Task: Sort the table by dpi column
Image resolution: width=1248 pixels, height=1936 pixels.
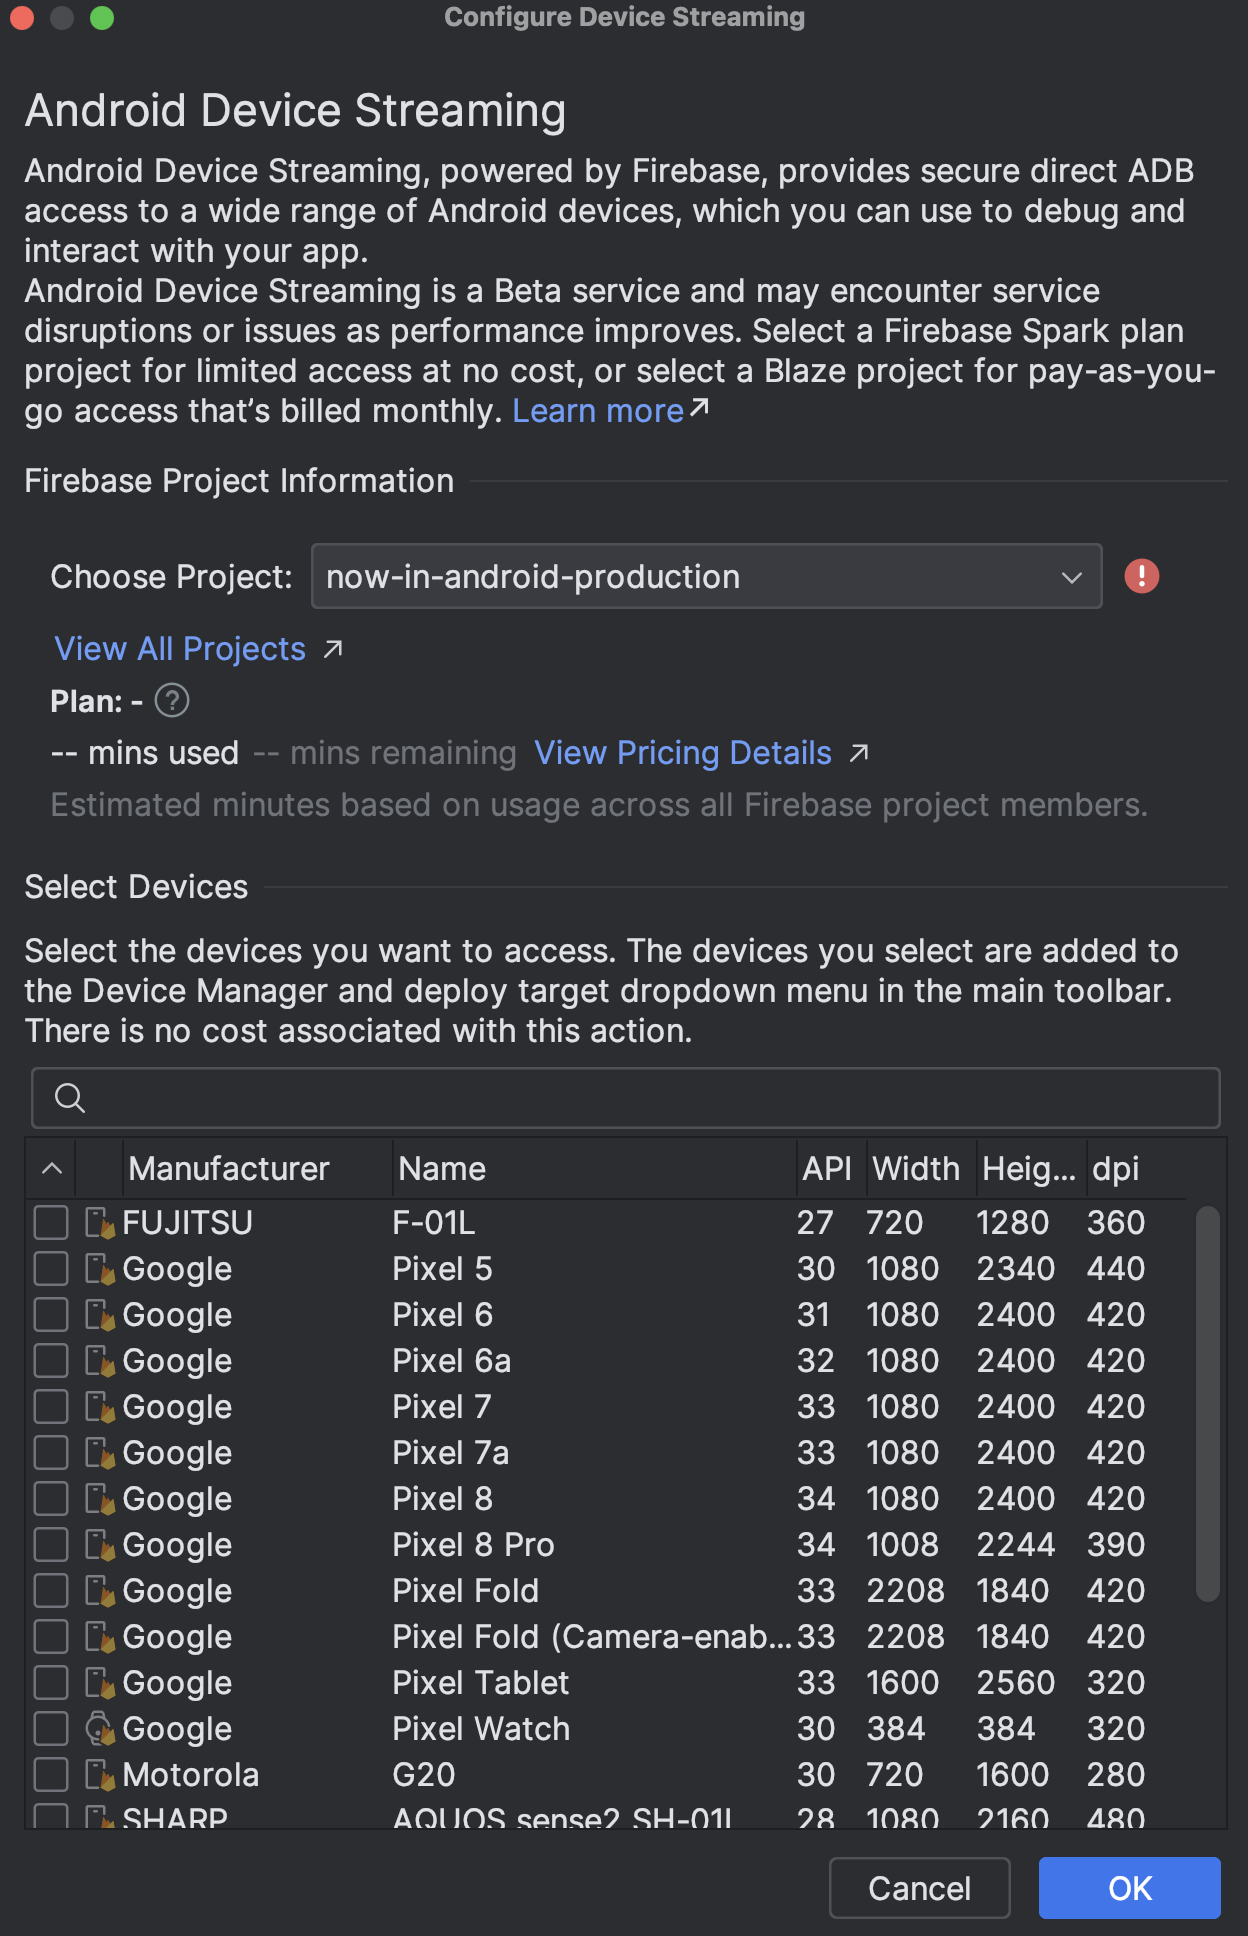Action: [x=1115, y=1168]
